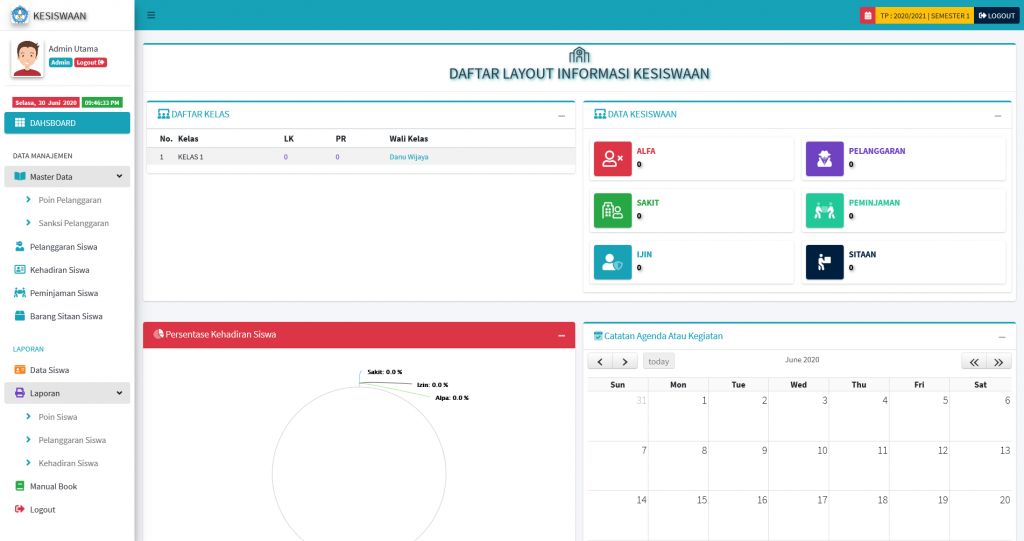Collapse the Catatan Agenda panel
The height and width of the screenshot is (541, 1024).
1002,337
